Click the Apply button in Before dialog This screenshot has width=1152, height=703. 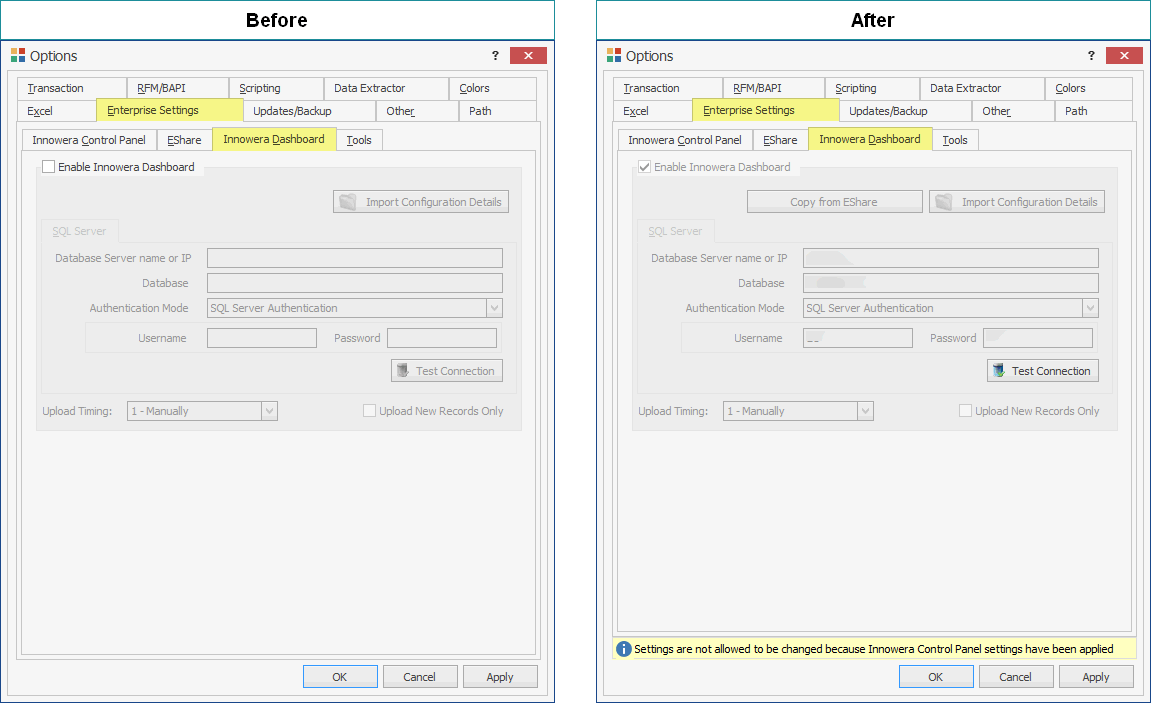500,676
